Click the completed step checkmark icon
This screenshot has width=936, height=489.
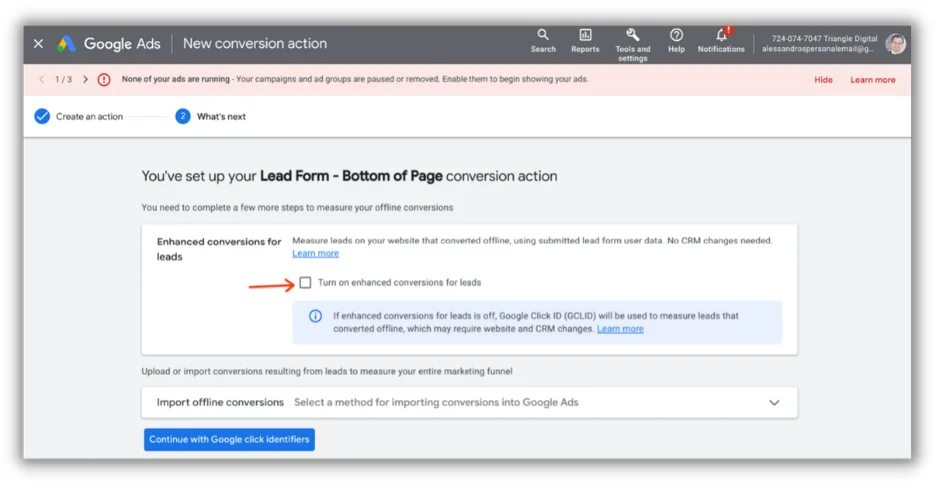tap(42, 116)
